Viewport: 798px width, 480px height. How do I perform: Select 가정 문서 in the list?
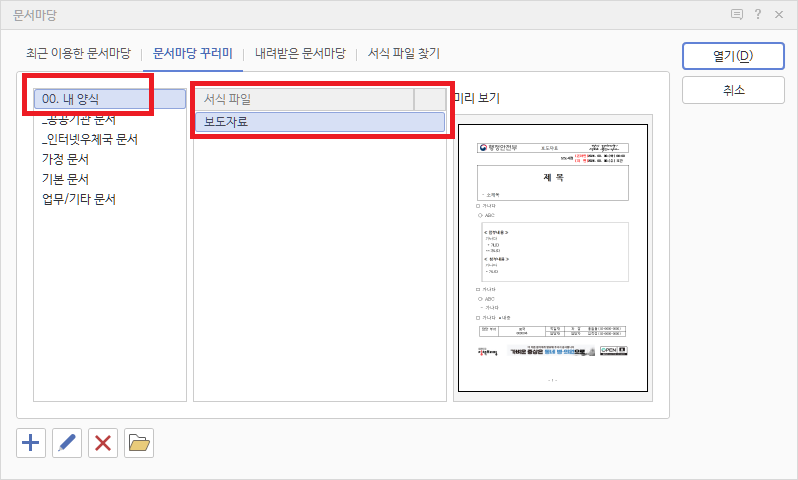[x=66, y=159]
